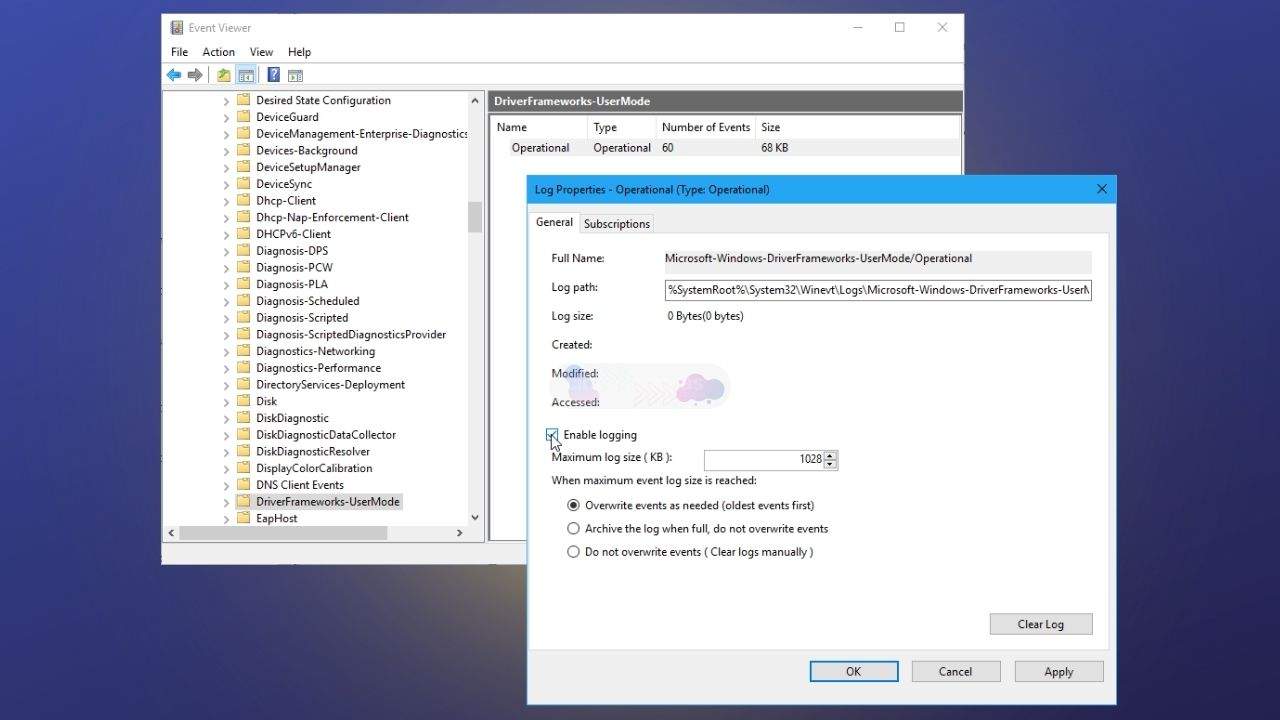Click the EapHost folder icon
This screenshot has width=1280, height=720.
coord(243,518)
